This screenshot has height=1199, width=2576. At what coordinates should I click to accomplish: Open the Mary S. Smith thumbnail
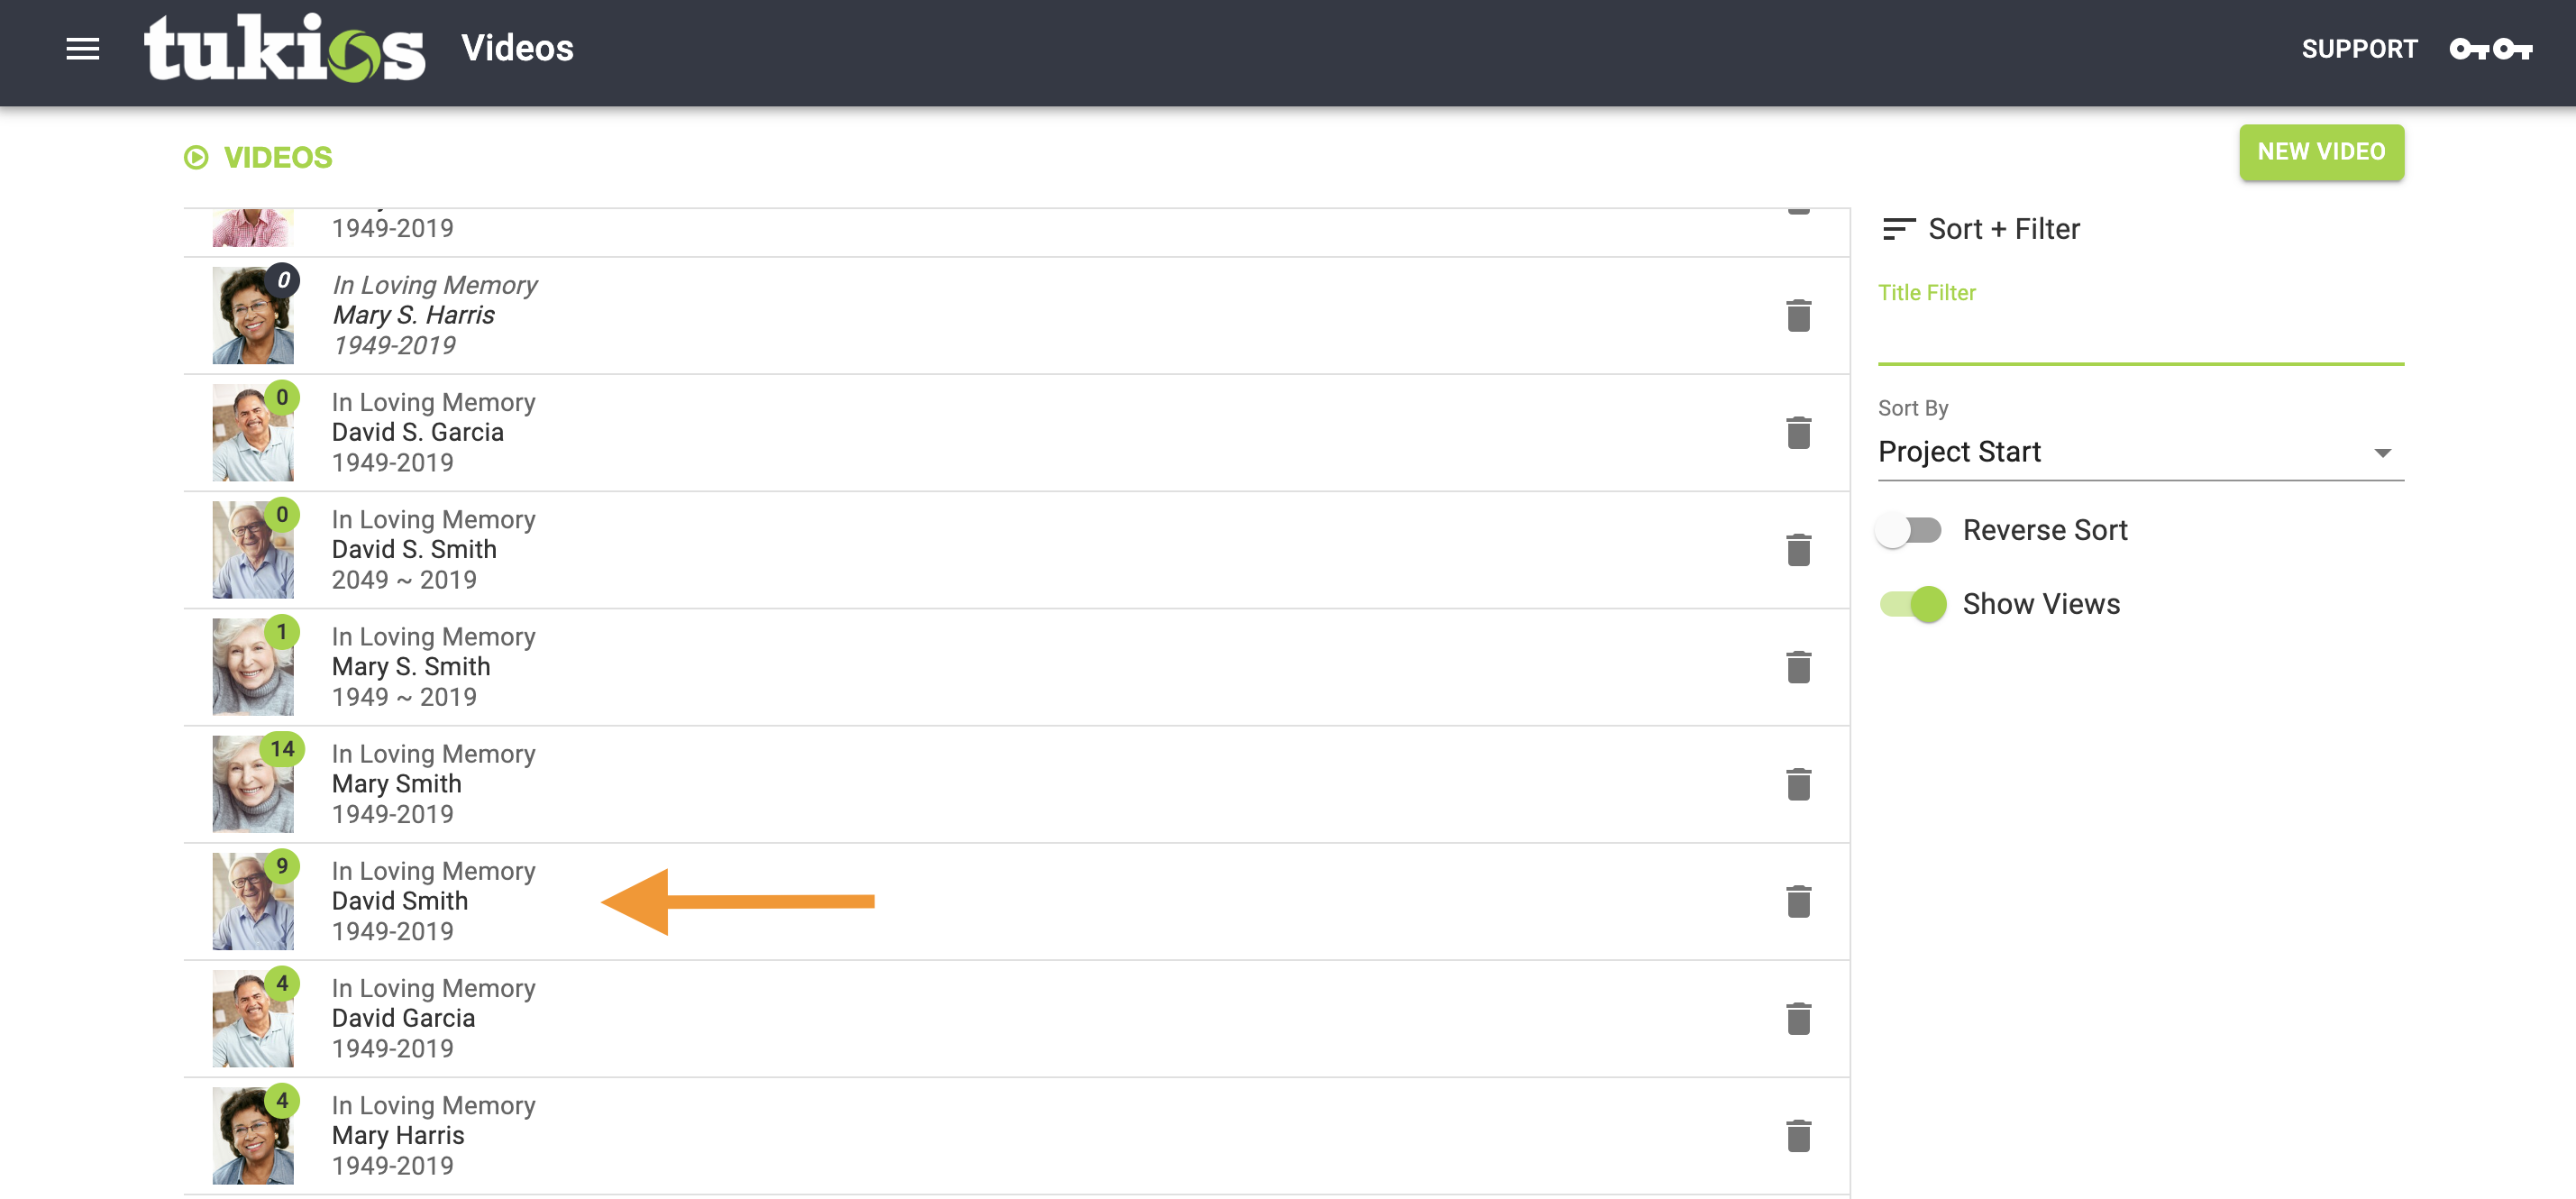(253, 667)
